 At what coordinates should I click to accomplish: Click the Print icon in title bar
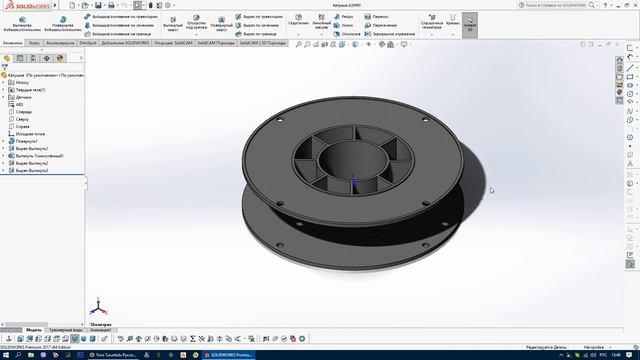[111, 5]
